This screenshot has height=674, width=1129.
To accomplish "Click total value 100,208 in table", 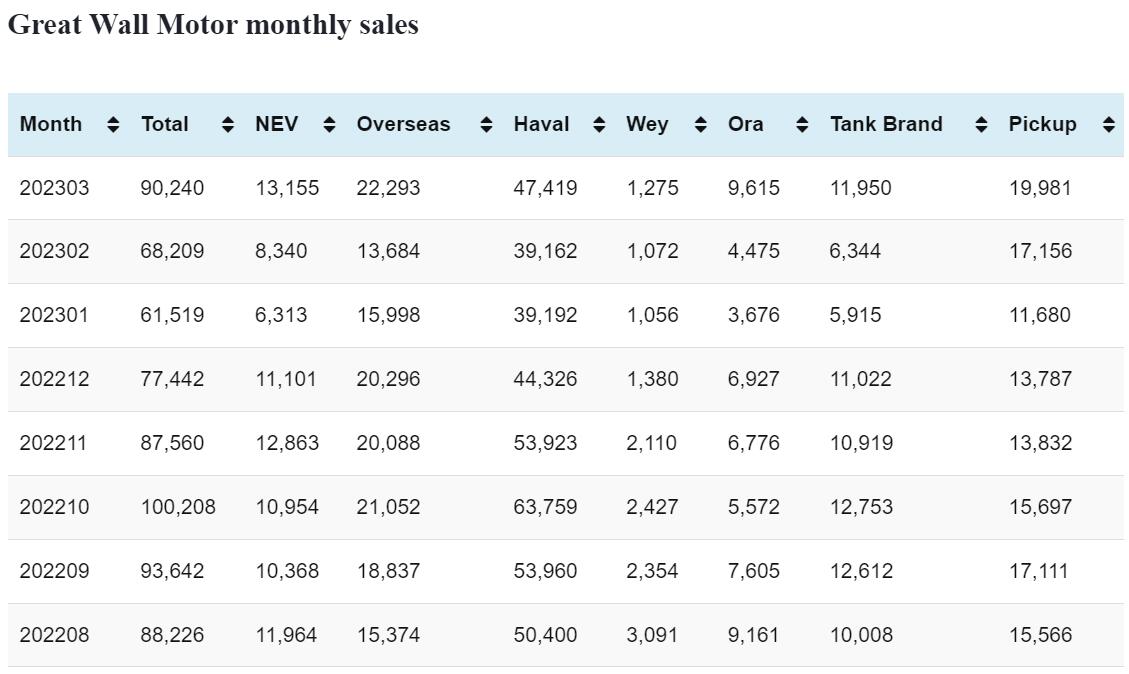I will tap(177, 507).
